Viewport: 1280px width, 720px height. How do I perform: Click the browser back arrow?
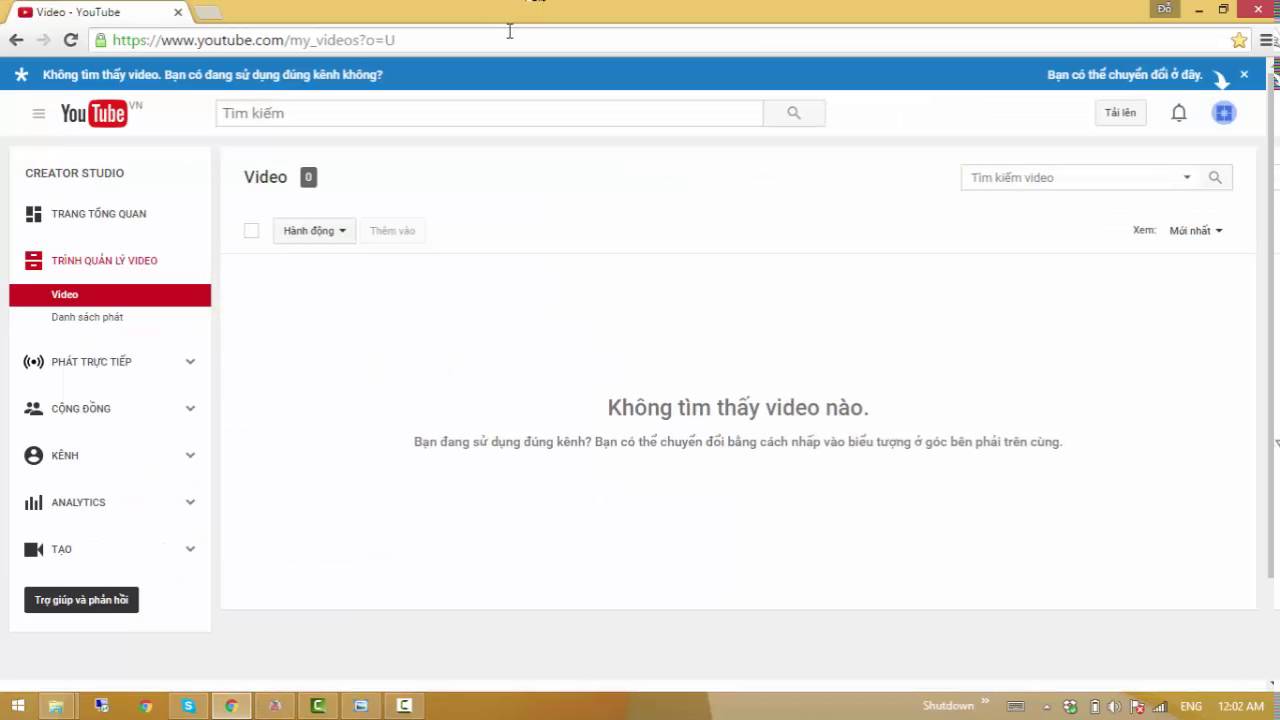click(x=16, y=40)
